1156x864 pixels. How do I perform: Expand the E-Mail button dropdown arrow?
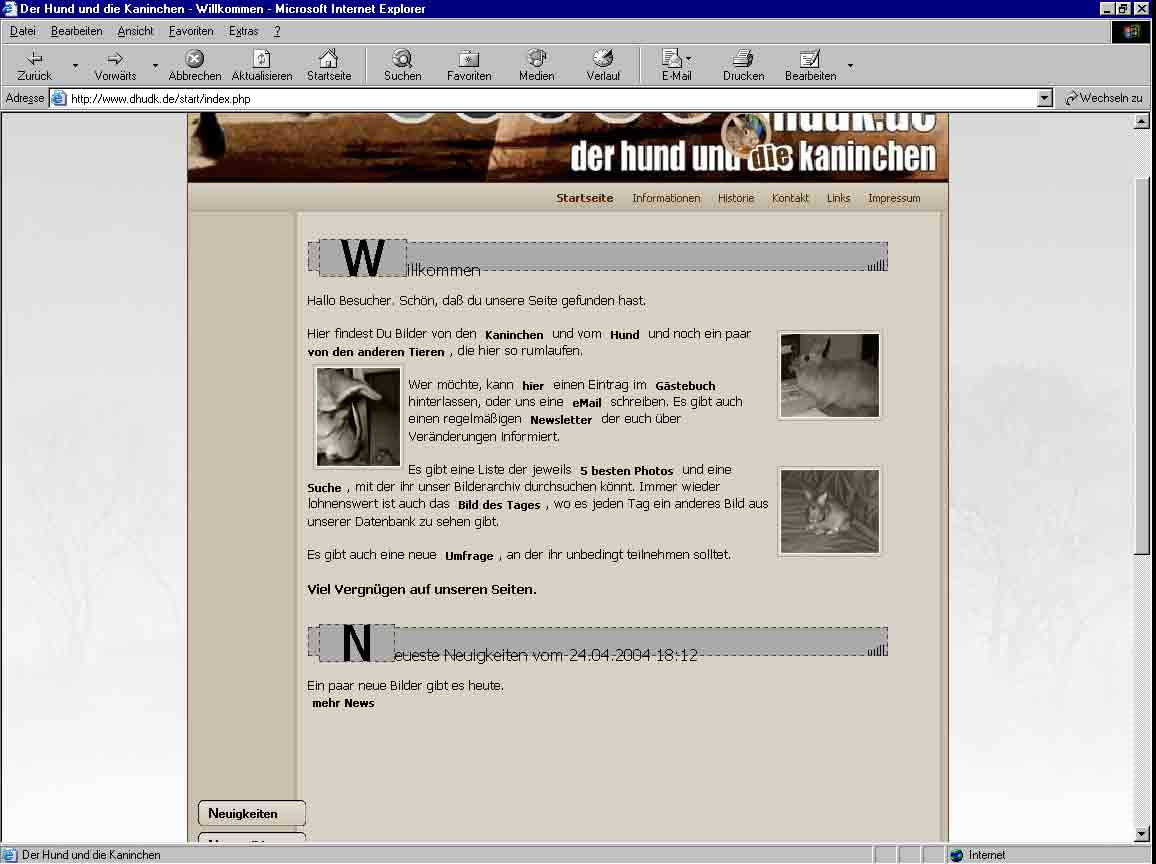[688, 59]
